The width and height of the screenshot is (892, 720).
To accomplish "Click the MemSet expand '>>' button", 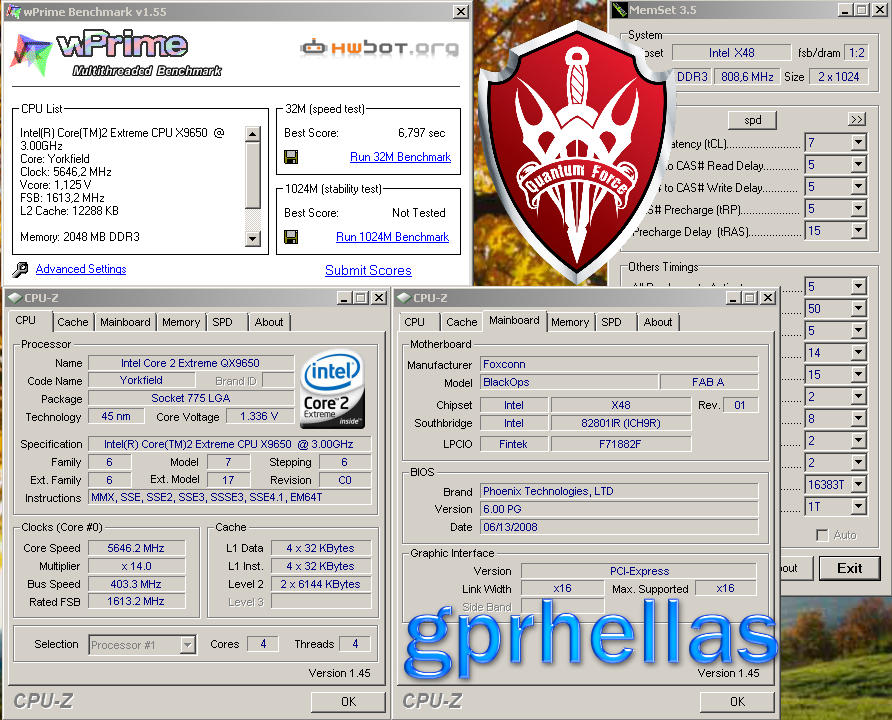I will [x=857, y=119].
